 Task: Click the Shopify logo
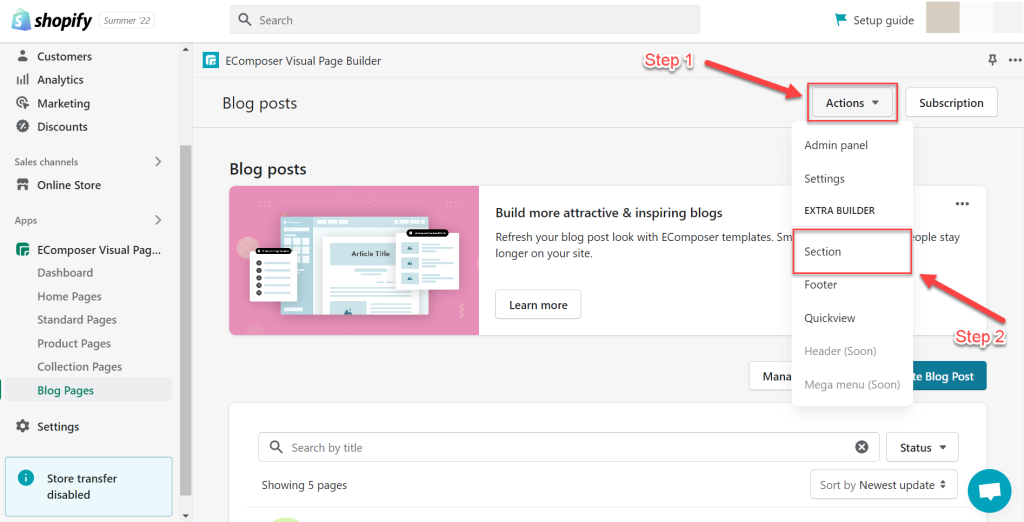tap(52, 20)
